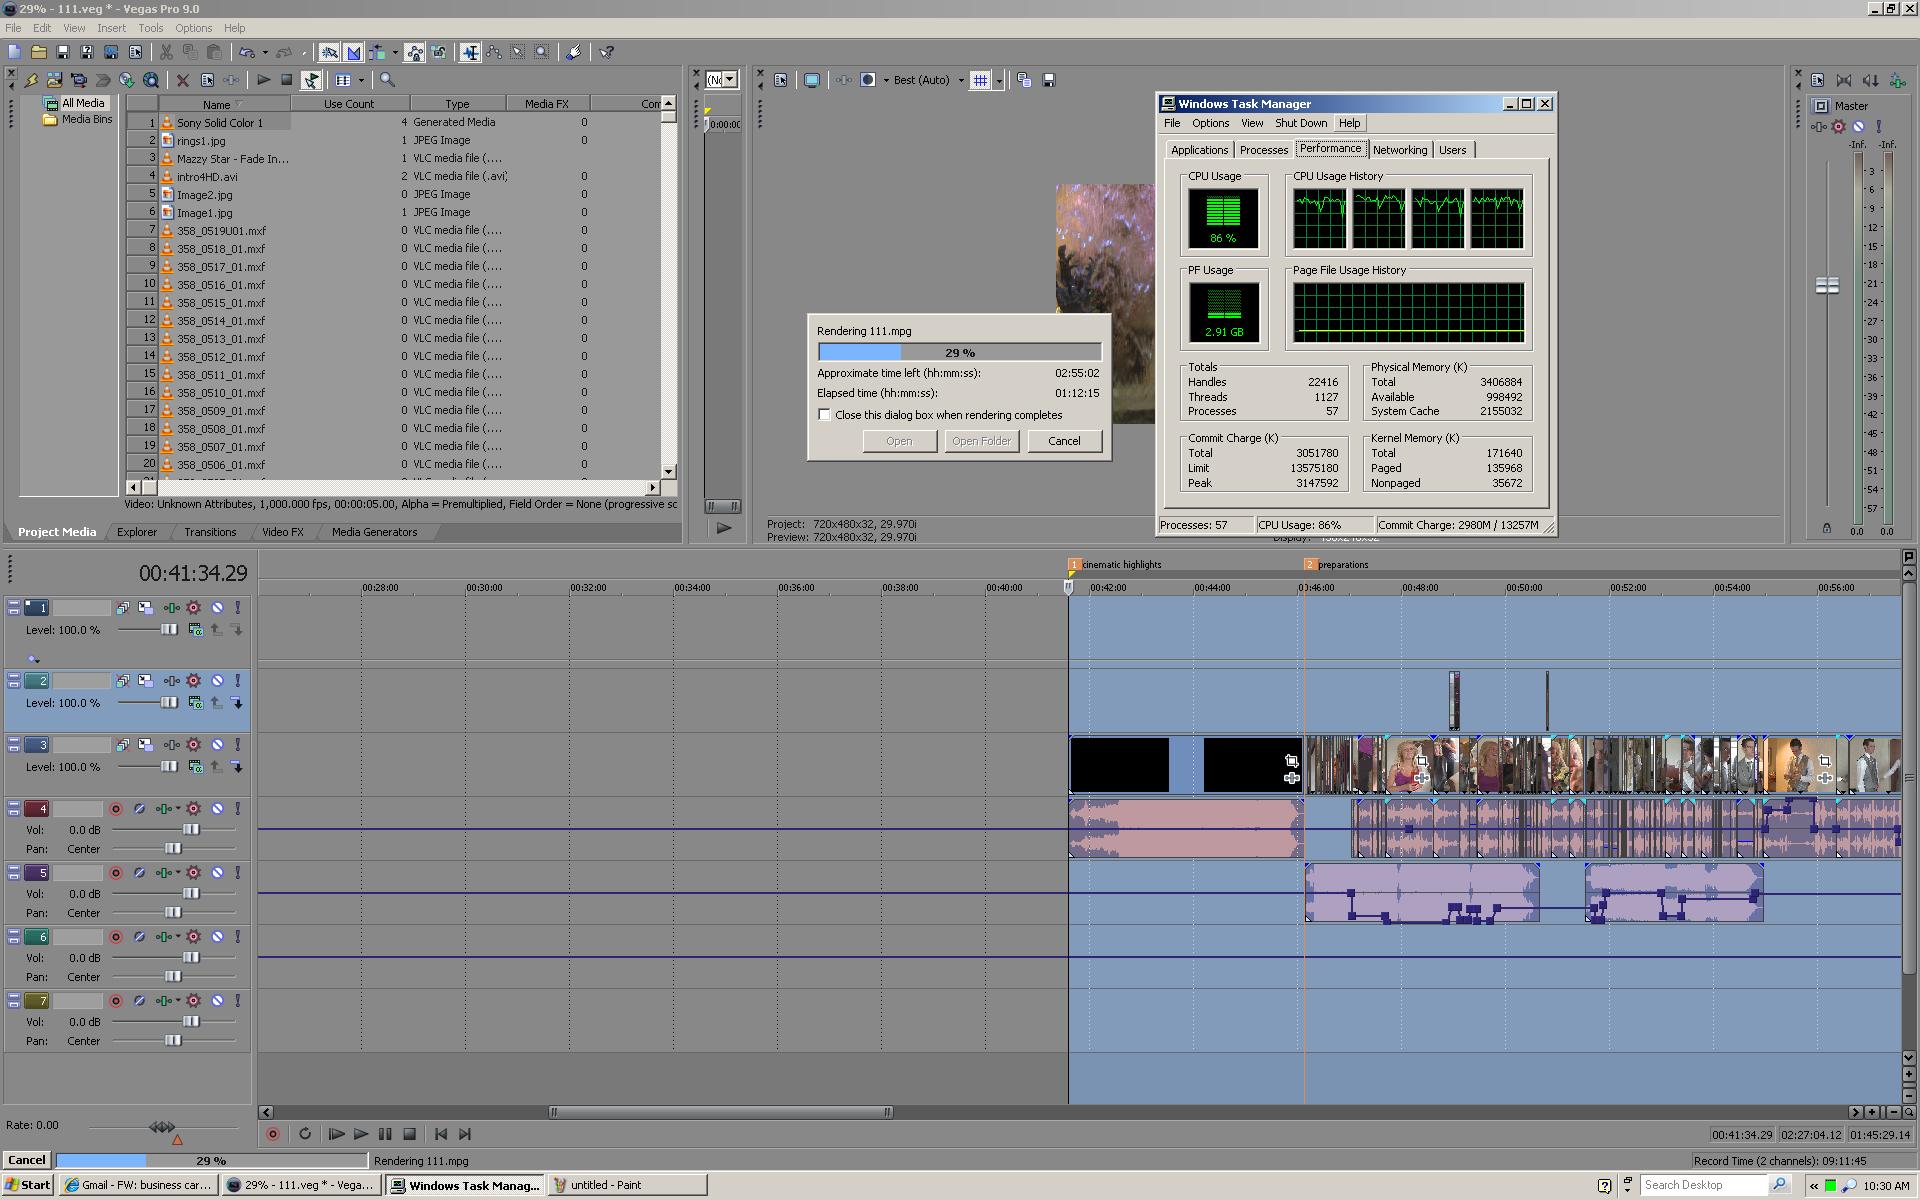The image size is (1920, 1200).
Task: Adjust track 4 volume slider
Action: pyautogui.click(x=190, y=829)
